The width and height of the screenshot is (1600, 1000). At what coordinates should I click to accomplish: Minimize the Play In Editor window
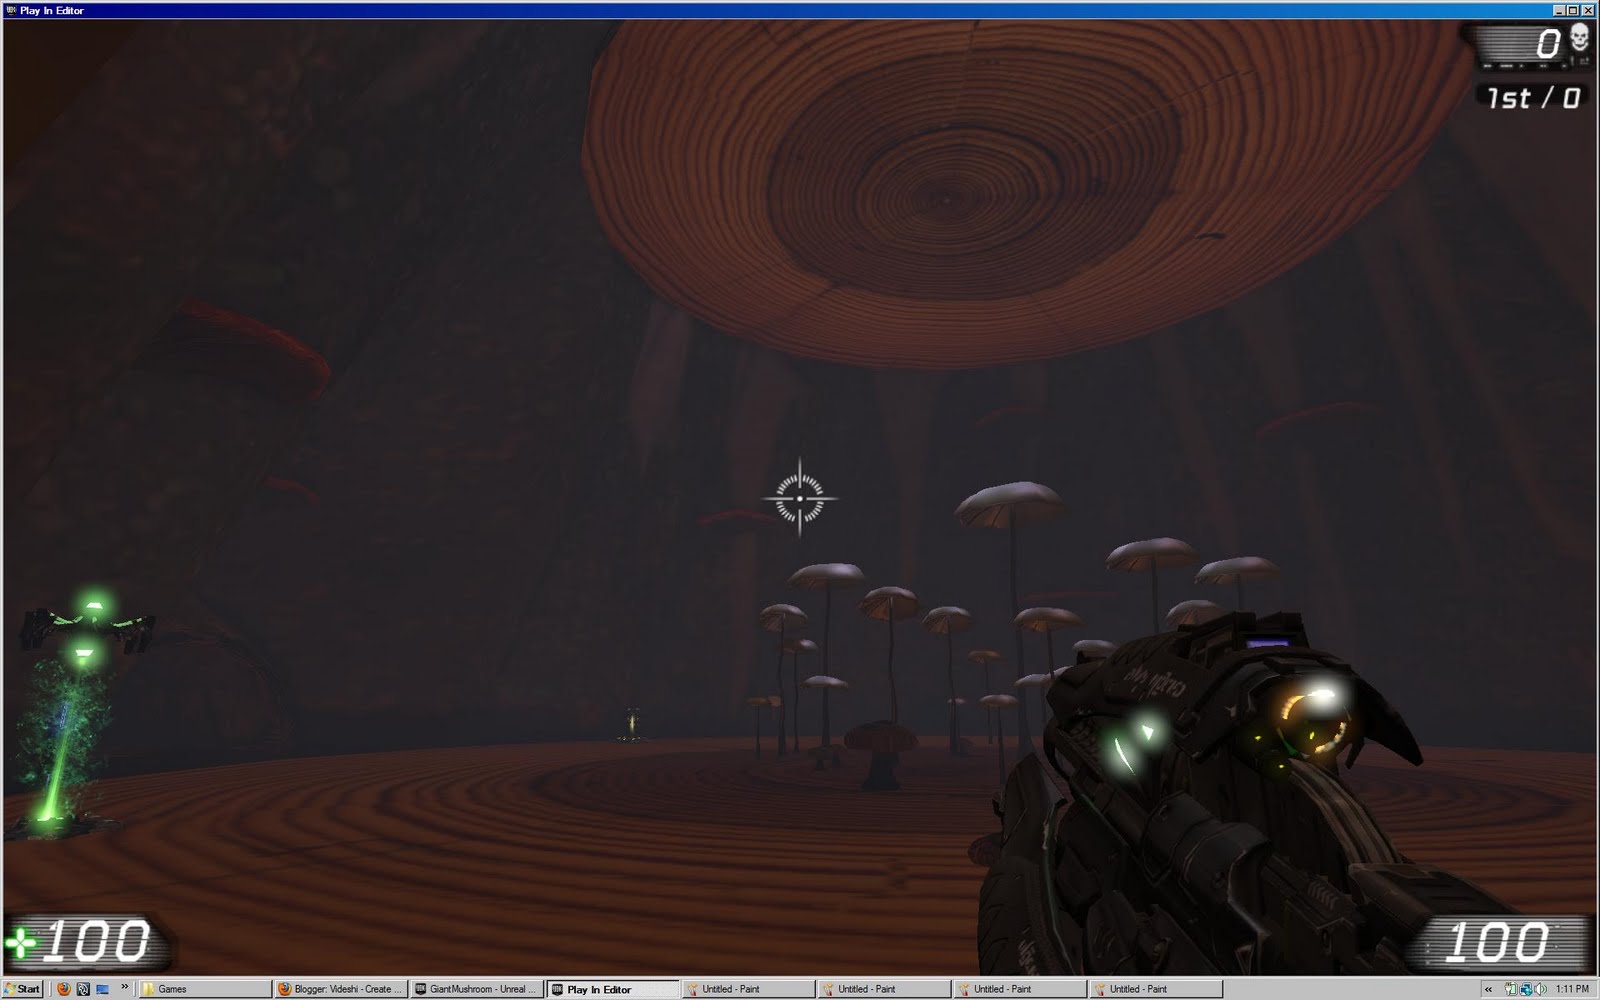(x=1559, y=10)
